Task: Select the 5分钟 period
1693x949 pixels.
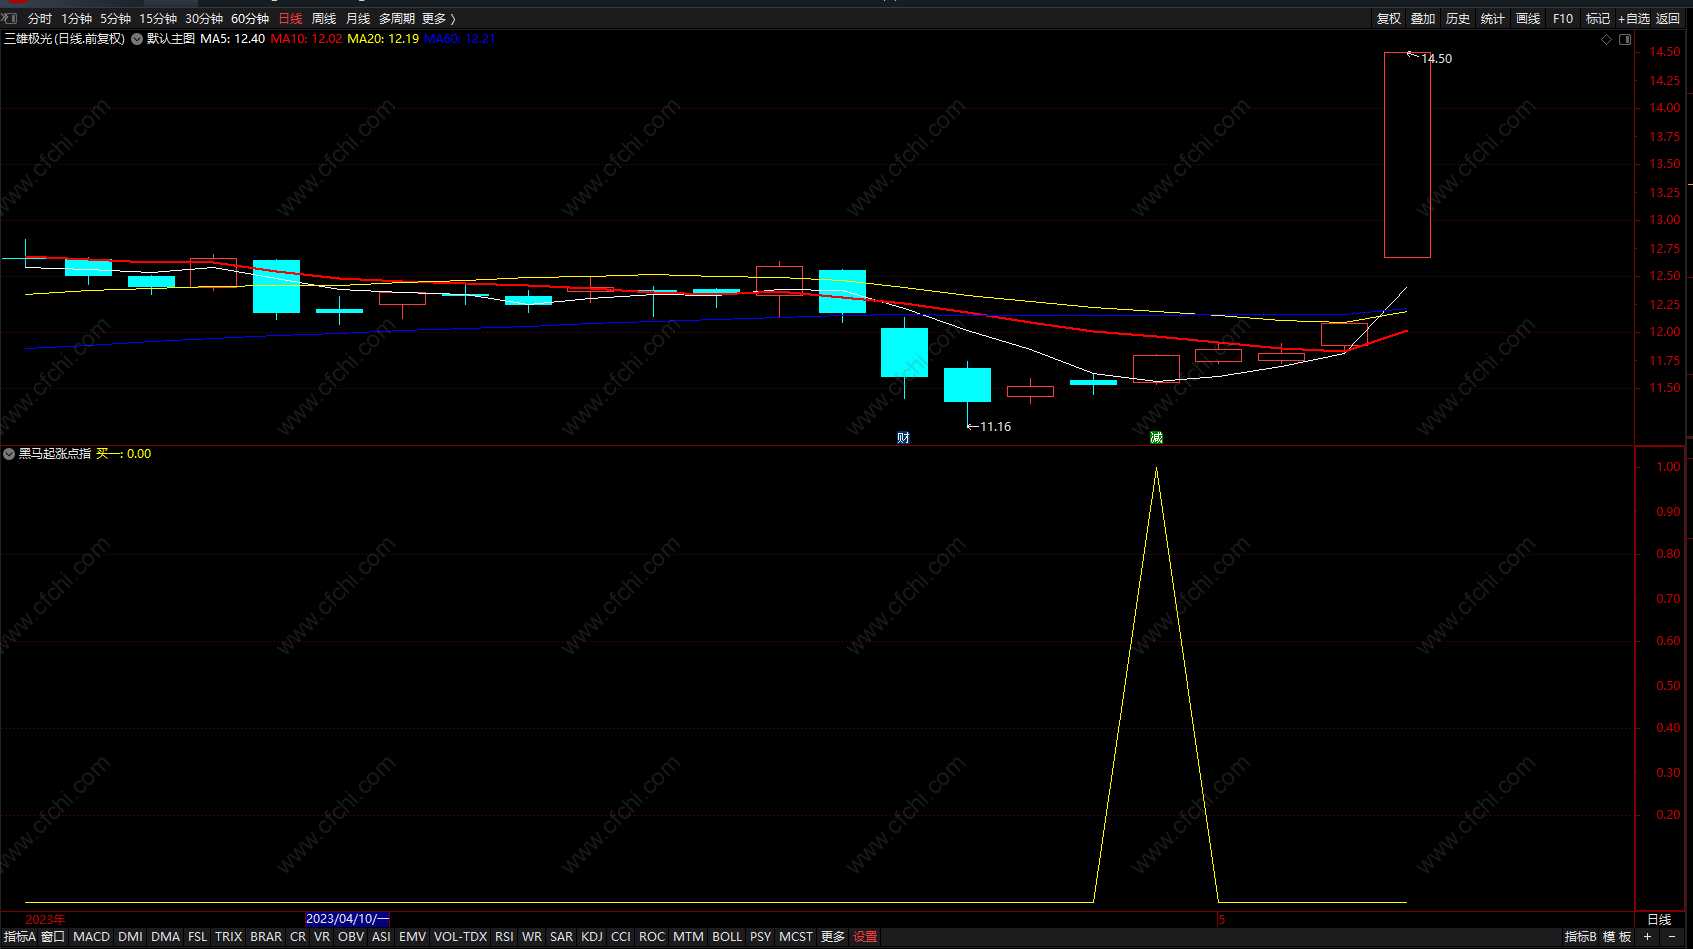Action: point(116,19)
